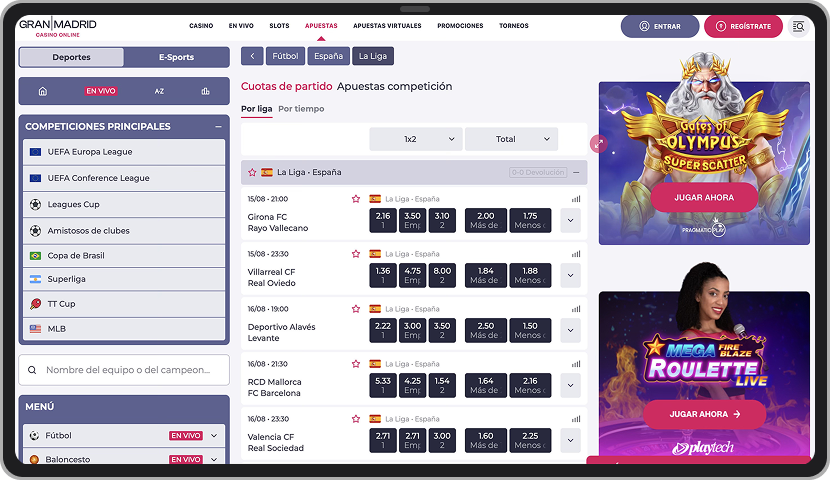Click Jugar Ahora on Mega Fire Blaze Roulette
The image size is (830, 480).
coord(705,414)
